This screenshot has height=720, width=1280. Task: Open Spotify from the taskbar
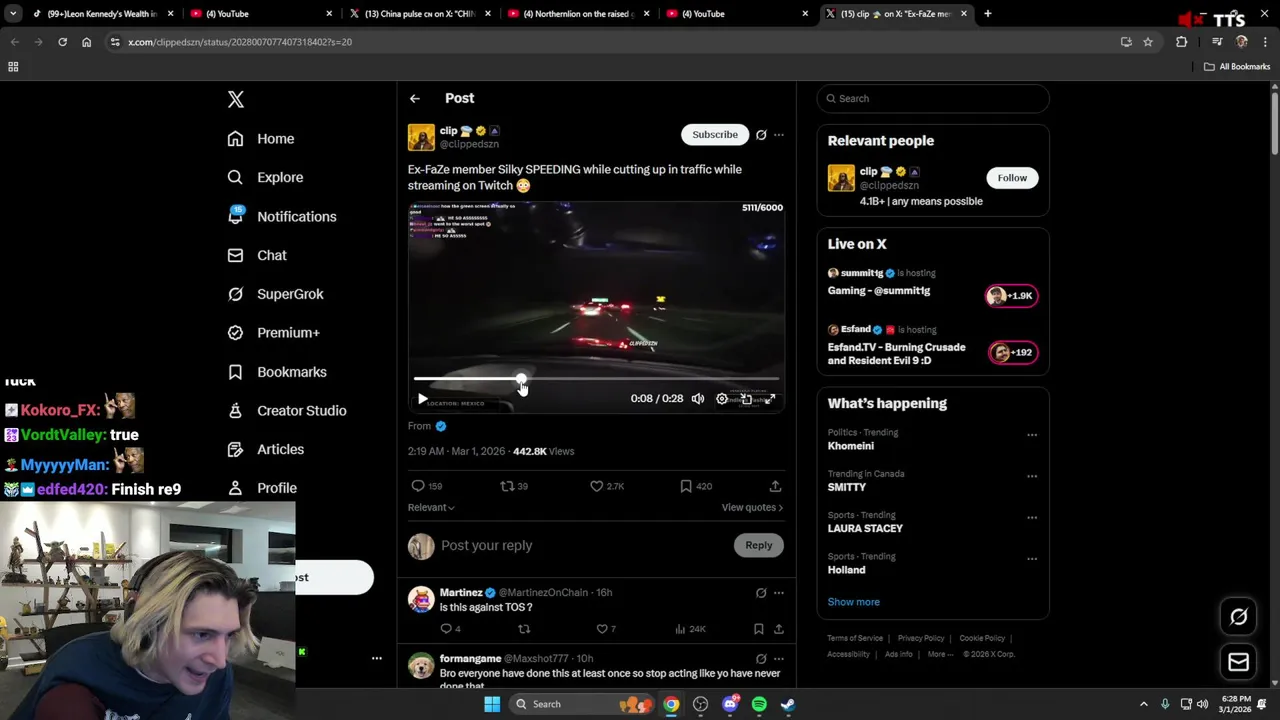click(759, 704)
